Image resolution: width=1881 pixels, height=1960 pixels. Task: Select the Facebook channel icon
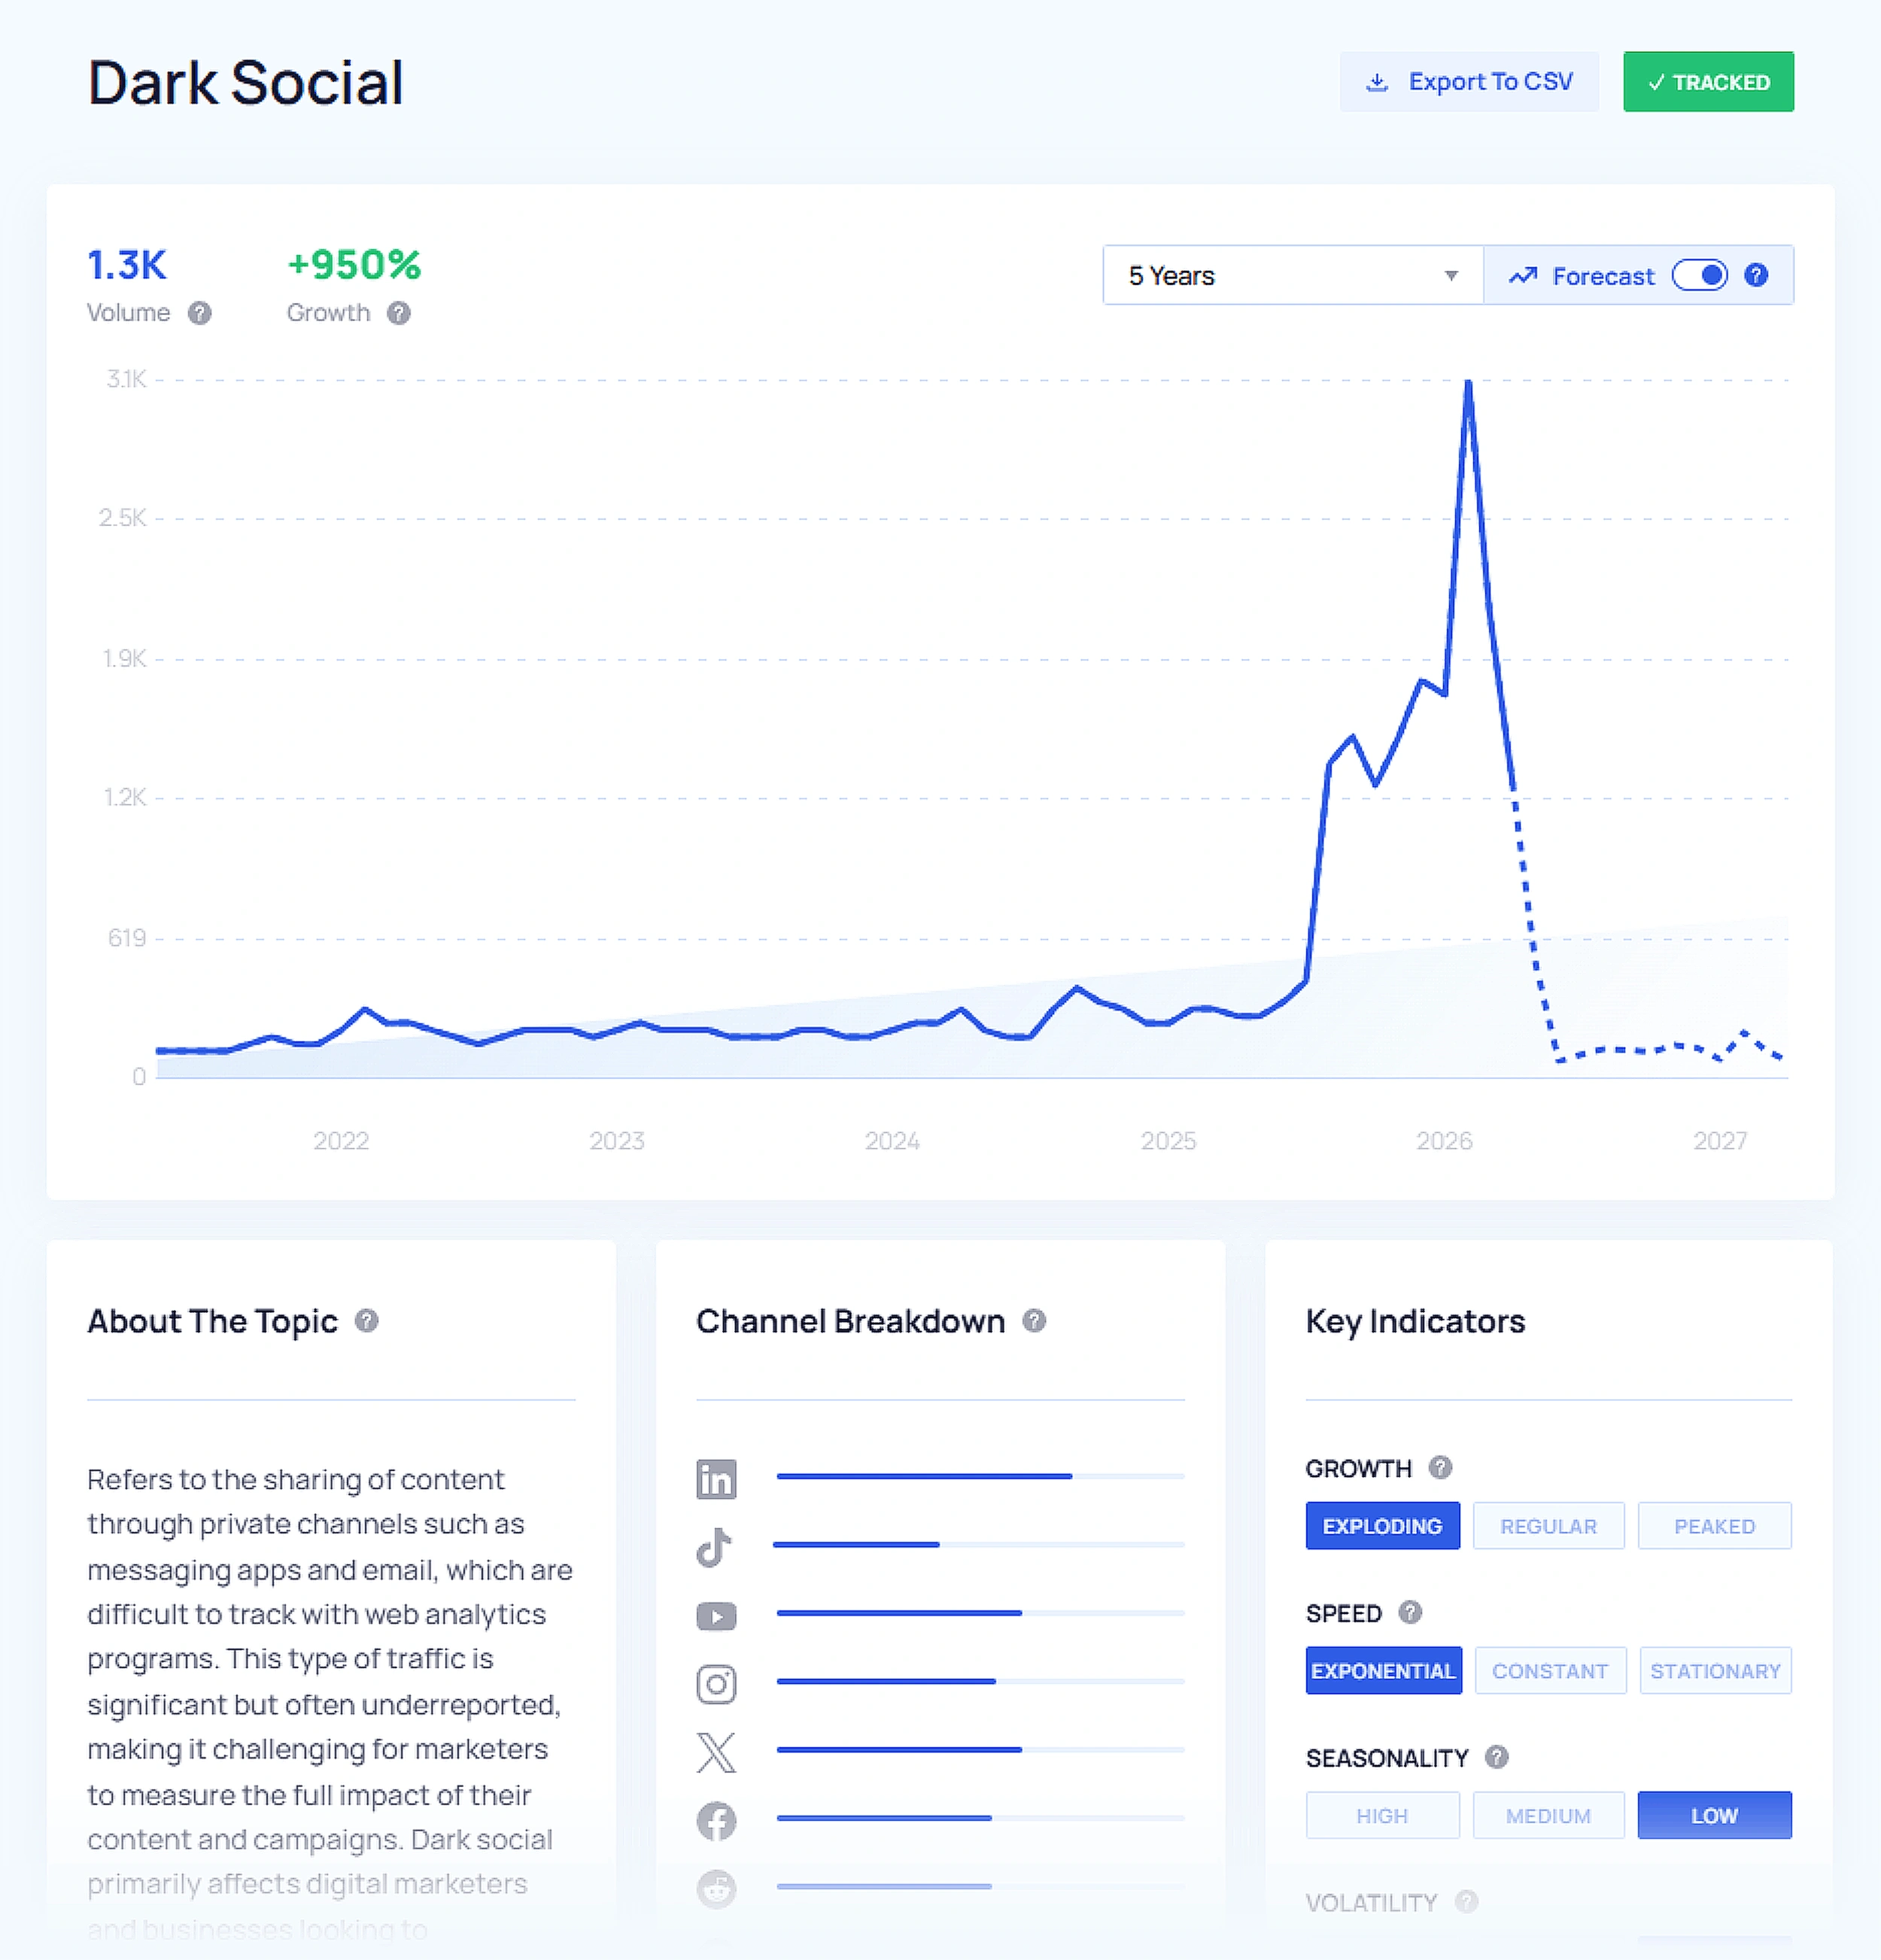(x=715, y=1820)
